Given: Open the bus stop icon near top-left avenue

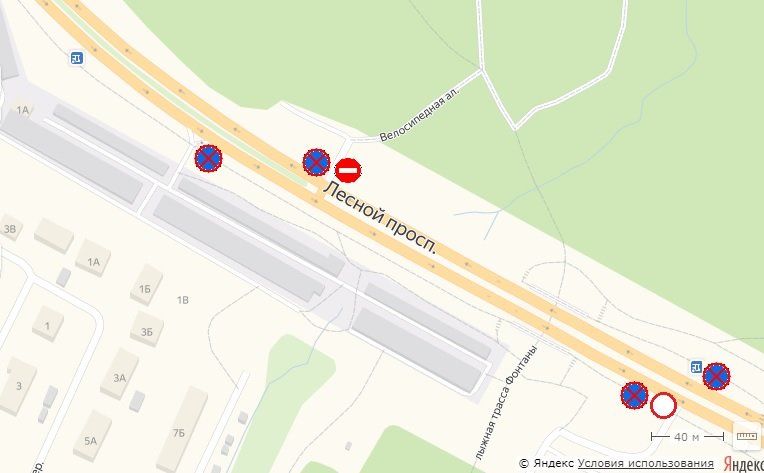Looking at the screenshot, I should pos(76,58).
